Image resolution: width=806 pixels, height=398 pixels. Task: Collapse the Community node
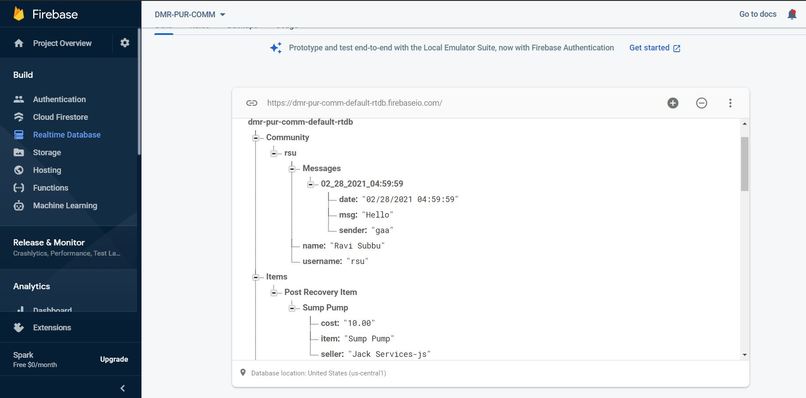tap(255, 138)
